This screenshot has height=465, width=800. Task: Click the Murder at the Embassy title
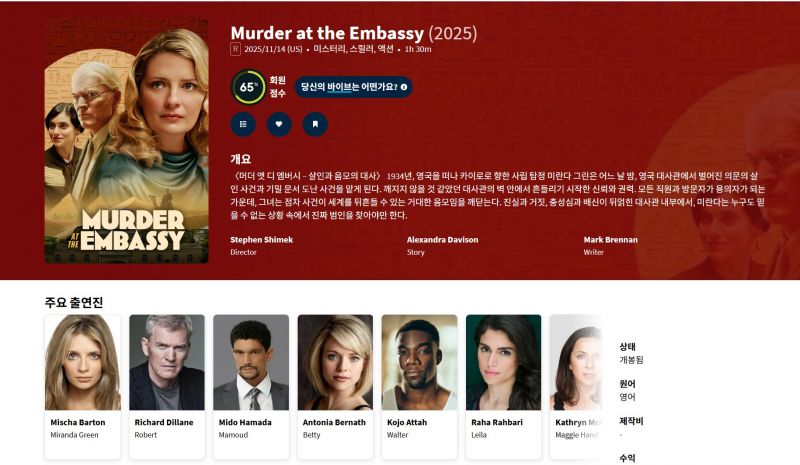[x=327, y=33]
